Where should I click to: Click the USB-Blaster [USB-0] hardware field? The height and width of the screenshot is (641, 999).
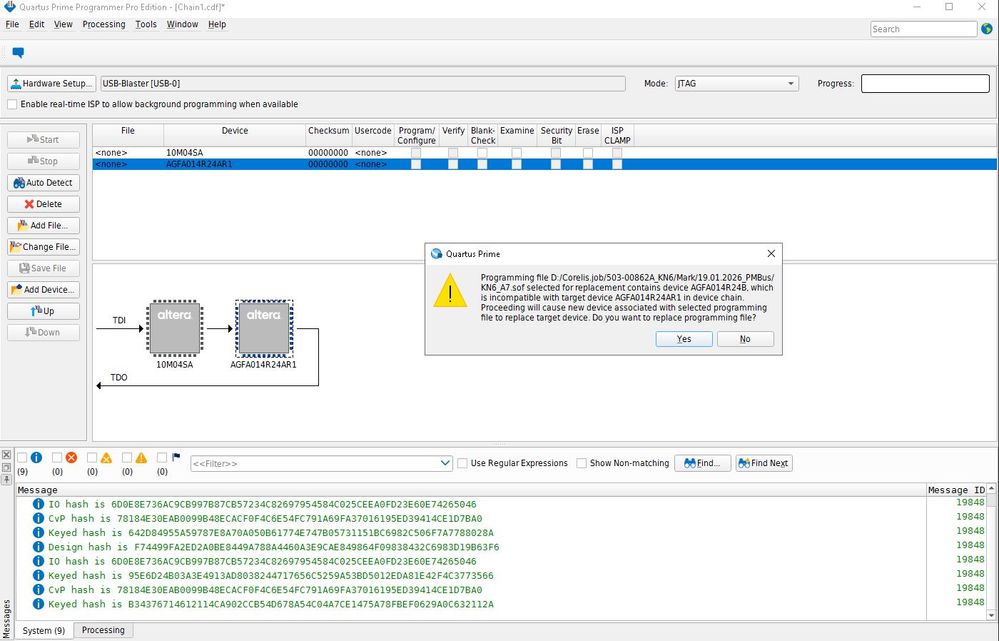[x=363, y=83]
